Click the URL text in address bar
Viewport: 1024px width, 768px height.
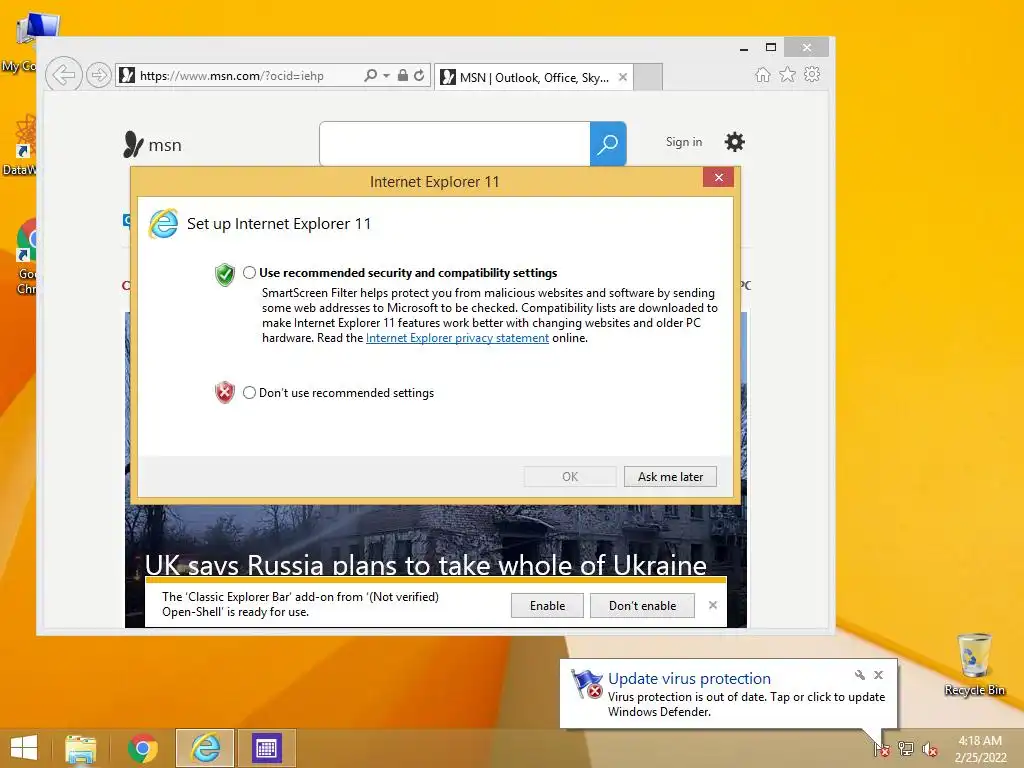232,76
